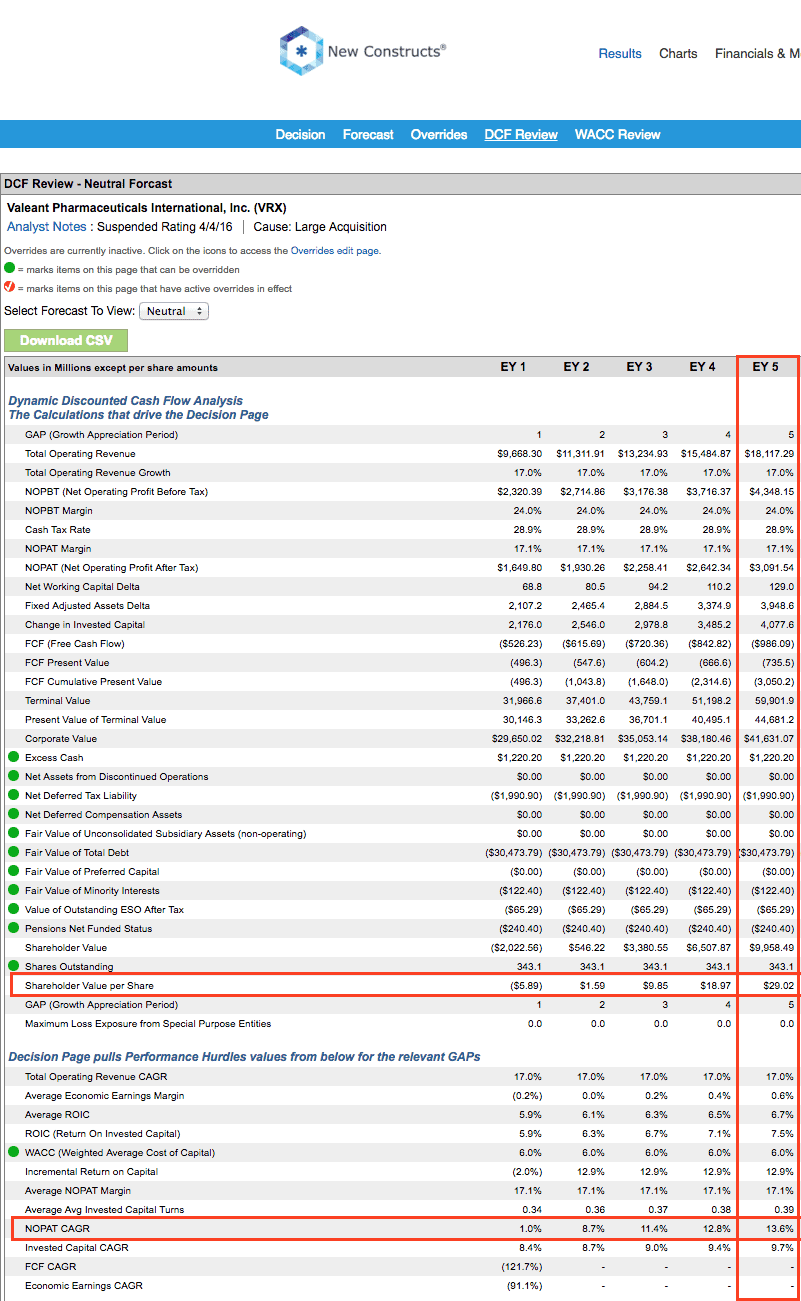This screenshot has width=801, height=1301.
Task: Select the $18,117.29 Total Operating Revenue cell
Action: coord(769,453)
